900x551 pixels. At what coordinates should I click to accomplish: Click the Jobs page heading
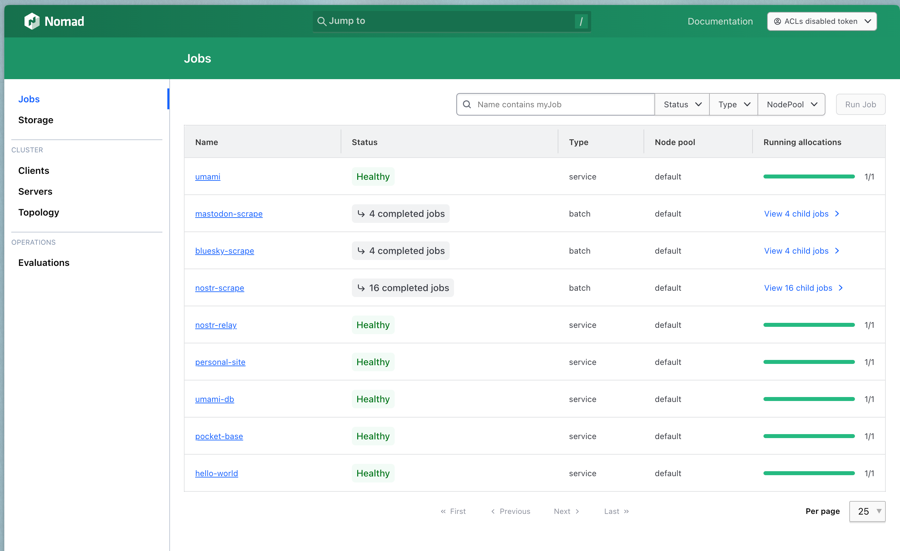click(x=197, y=59)
